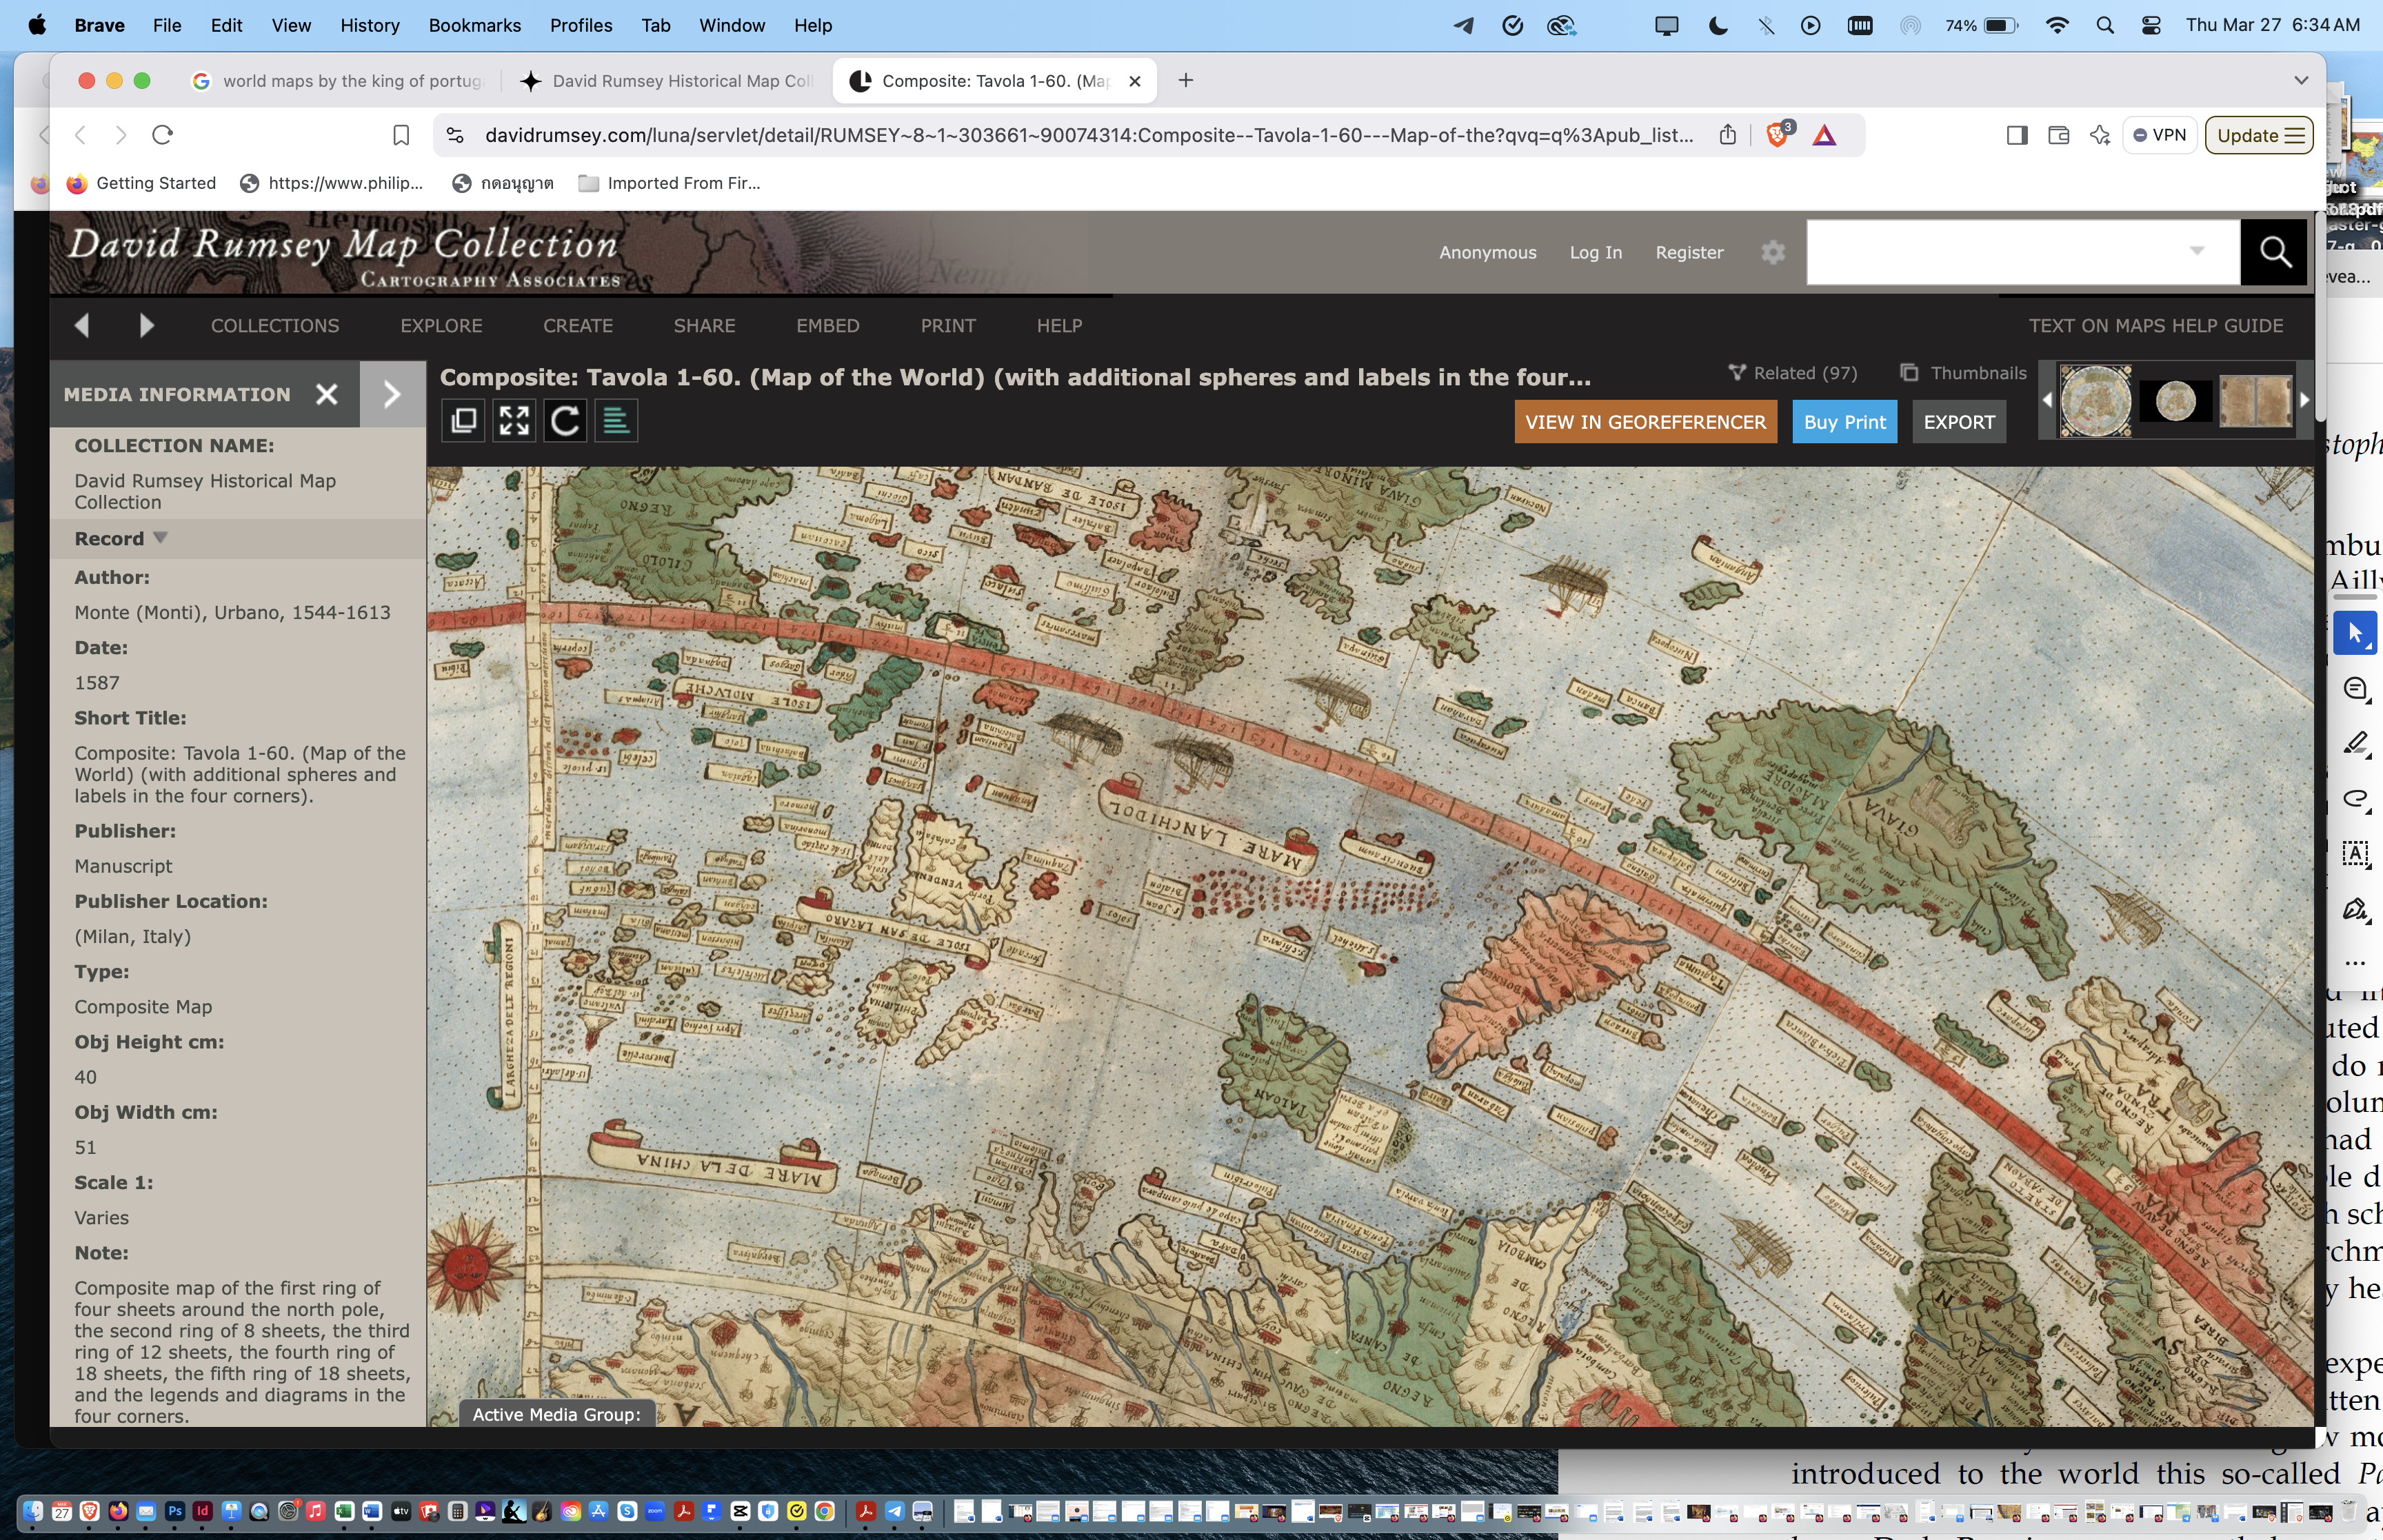Select the first round world map thumbnail

2095,400
